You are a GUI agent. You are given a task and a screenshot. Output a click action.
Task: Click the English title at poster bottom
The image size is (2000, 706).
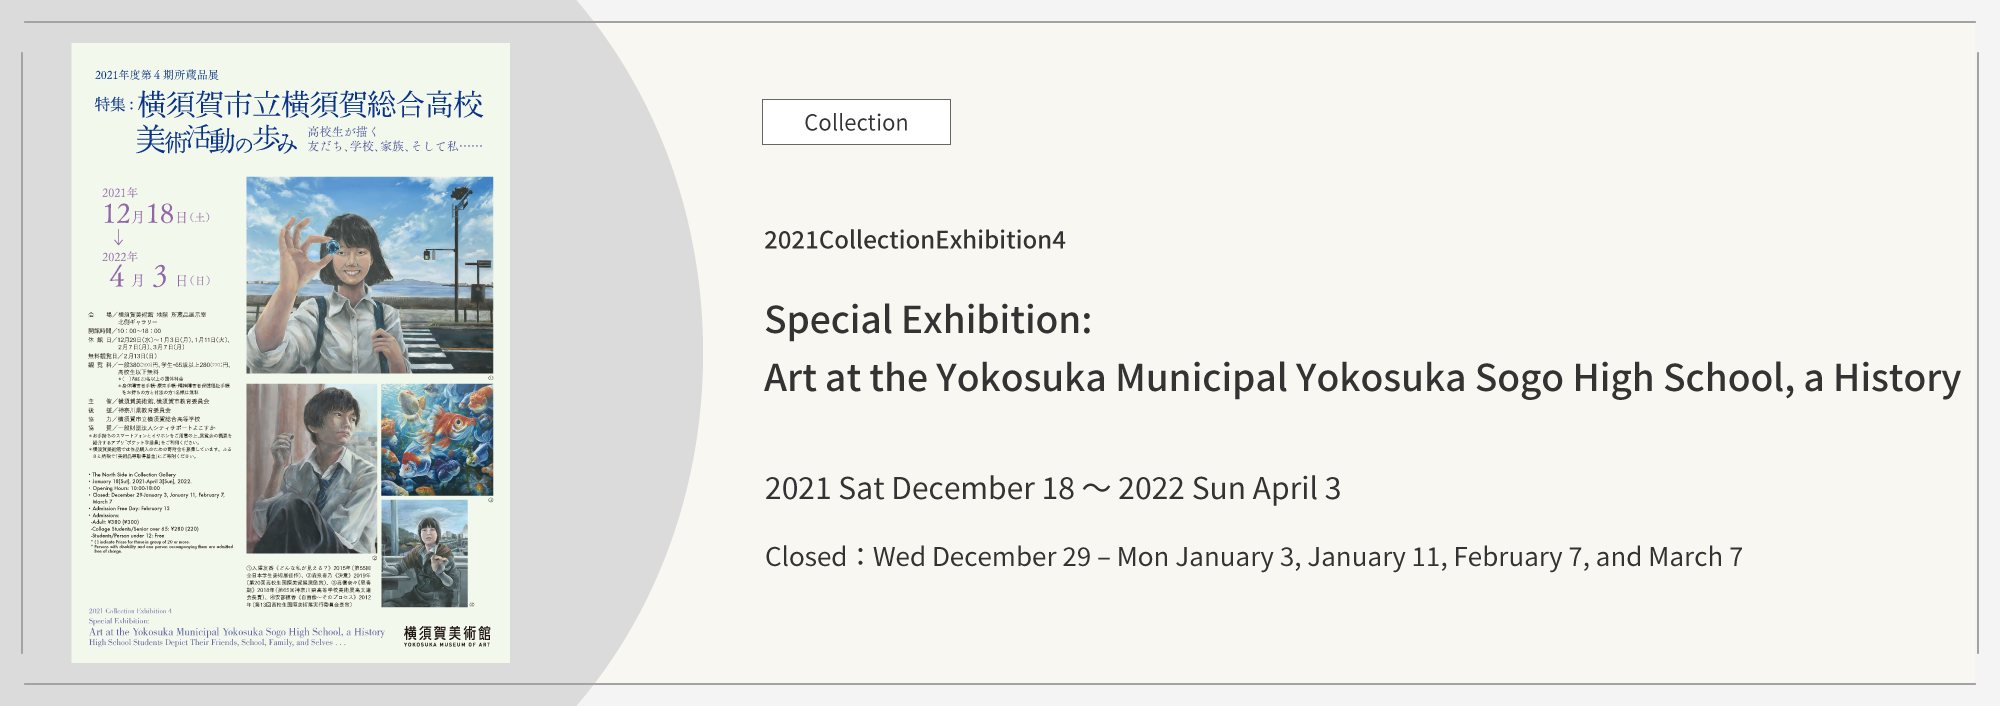236,632
